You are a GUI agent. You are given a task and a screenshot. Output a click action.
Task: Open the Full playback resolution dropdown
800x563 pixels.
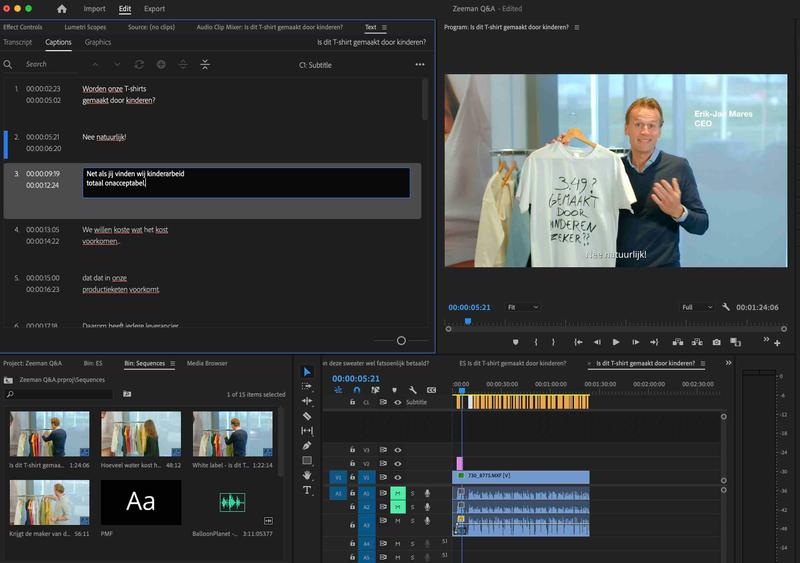pyautogui.click(x=696, y=307)
